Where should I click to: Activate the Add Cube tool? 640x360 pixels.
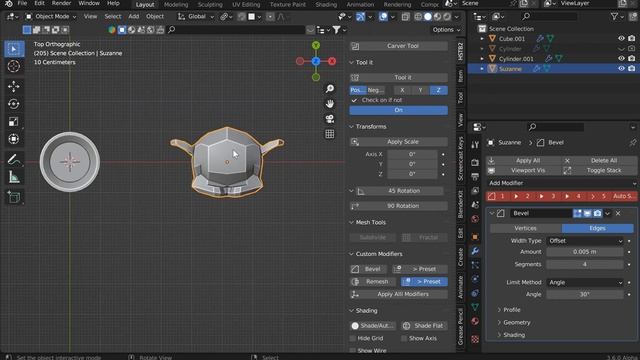pos(14,198)
